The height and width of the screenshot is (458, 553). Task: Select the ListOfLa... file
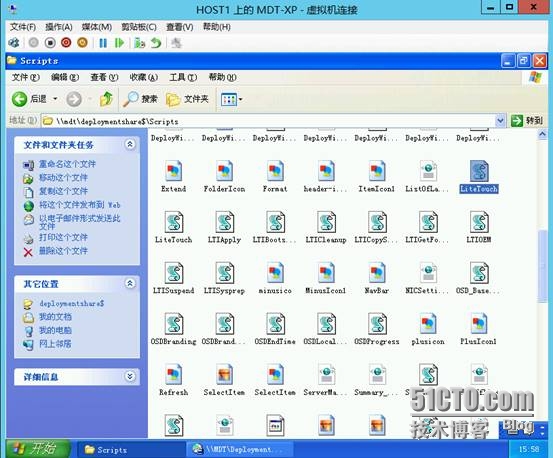(x=427, y=176)
